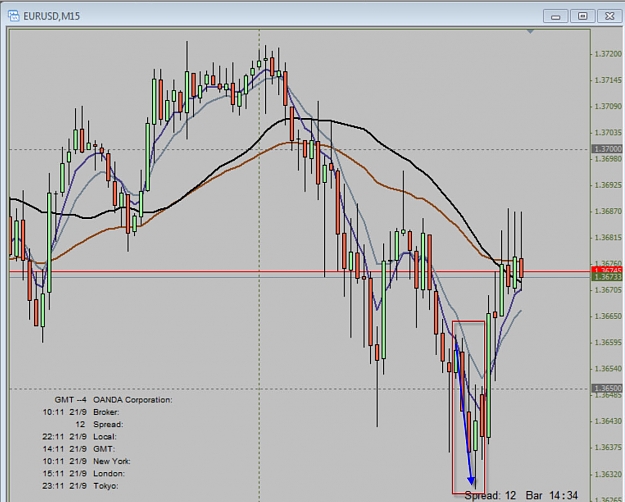Click the EURUSD,M15 window title
Screen dimensions: 625x502
51,16
